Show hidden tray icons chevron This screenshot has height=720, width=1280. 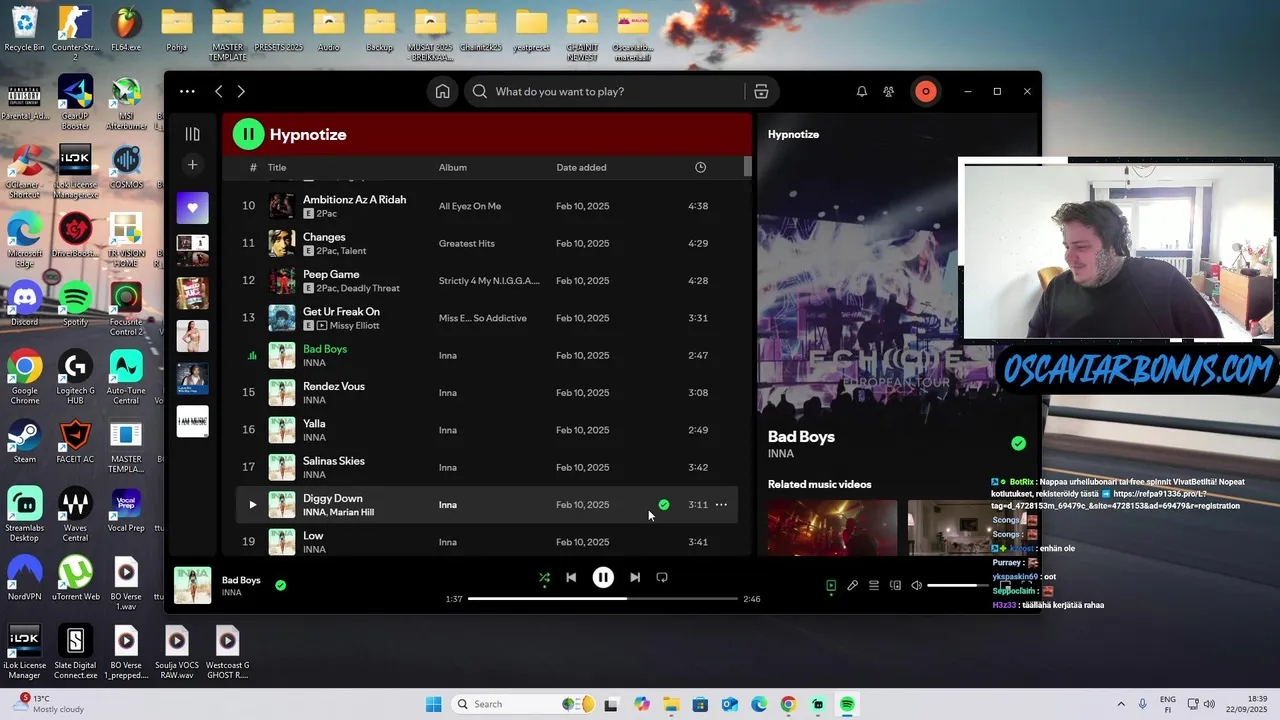1121,704
